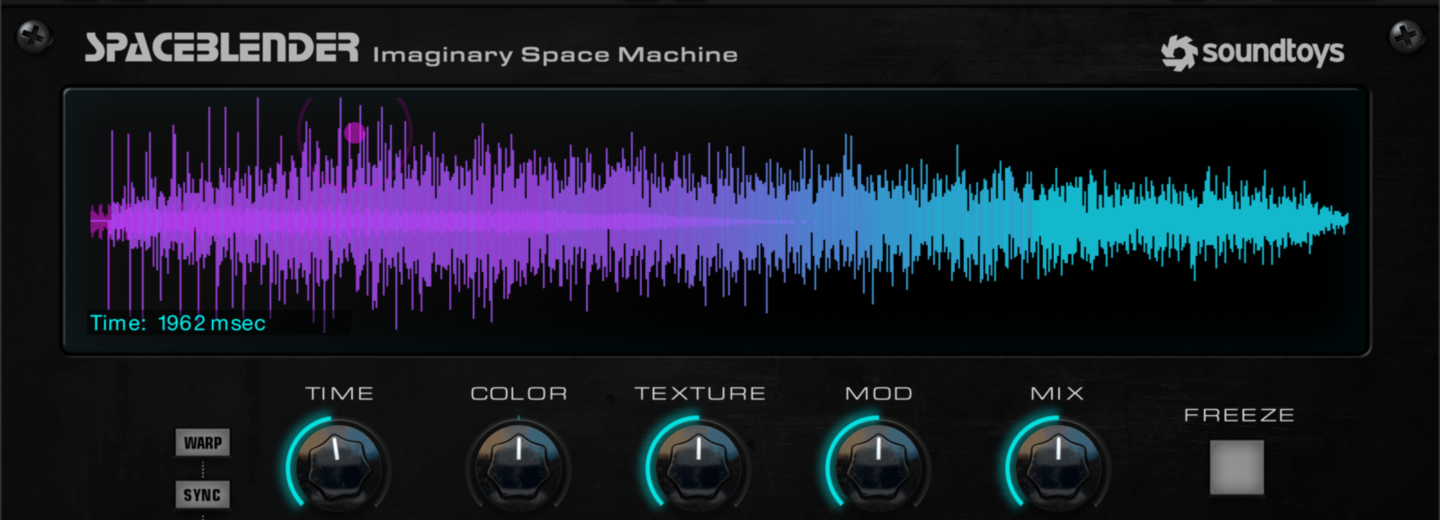Click the TIME label
The image size is (1440, 520).
coord(340,393)
